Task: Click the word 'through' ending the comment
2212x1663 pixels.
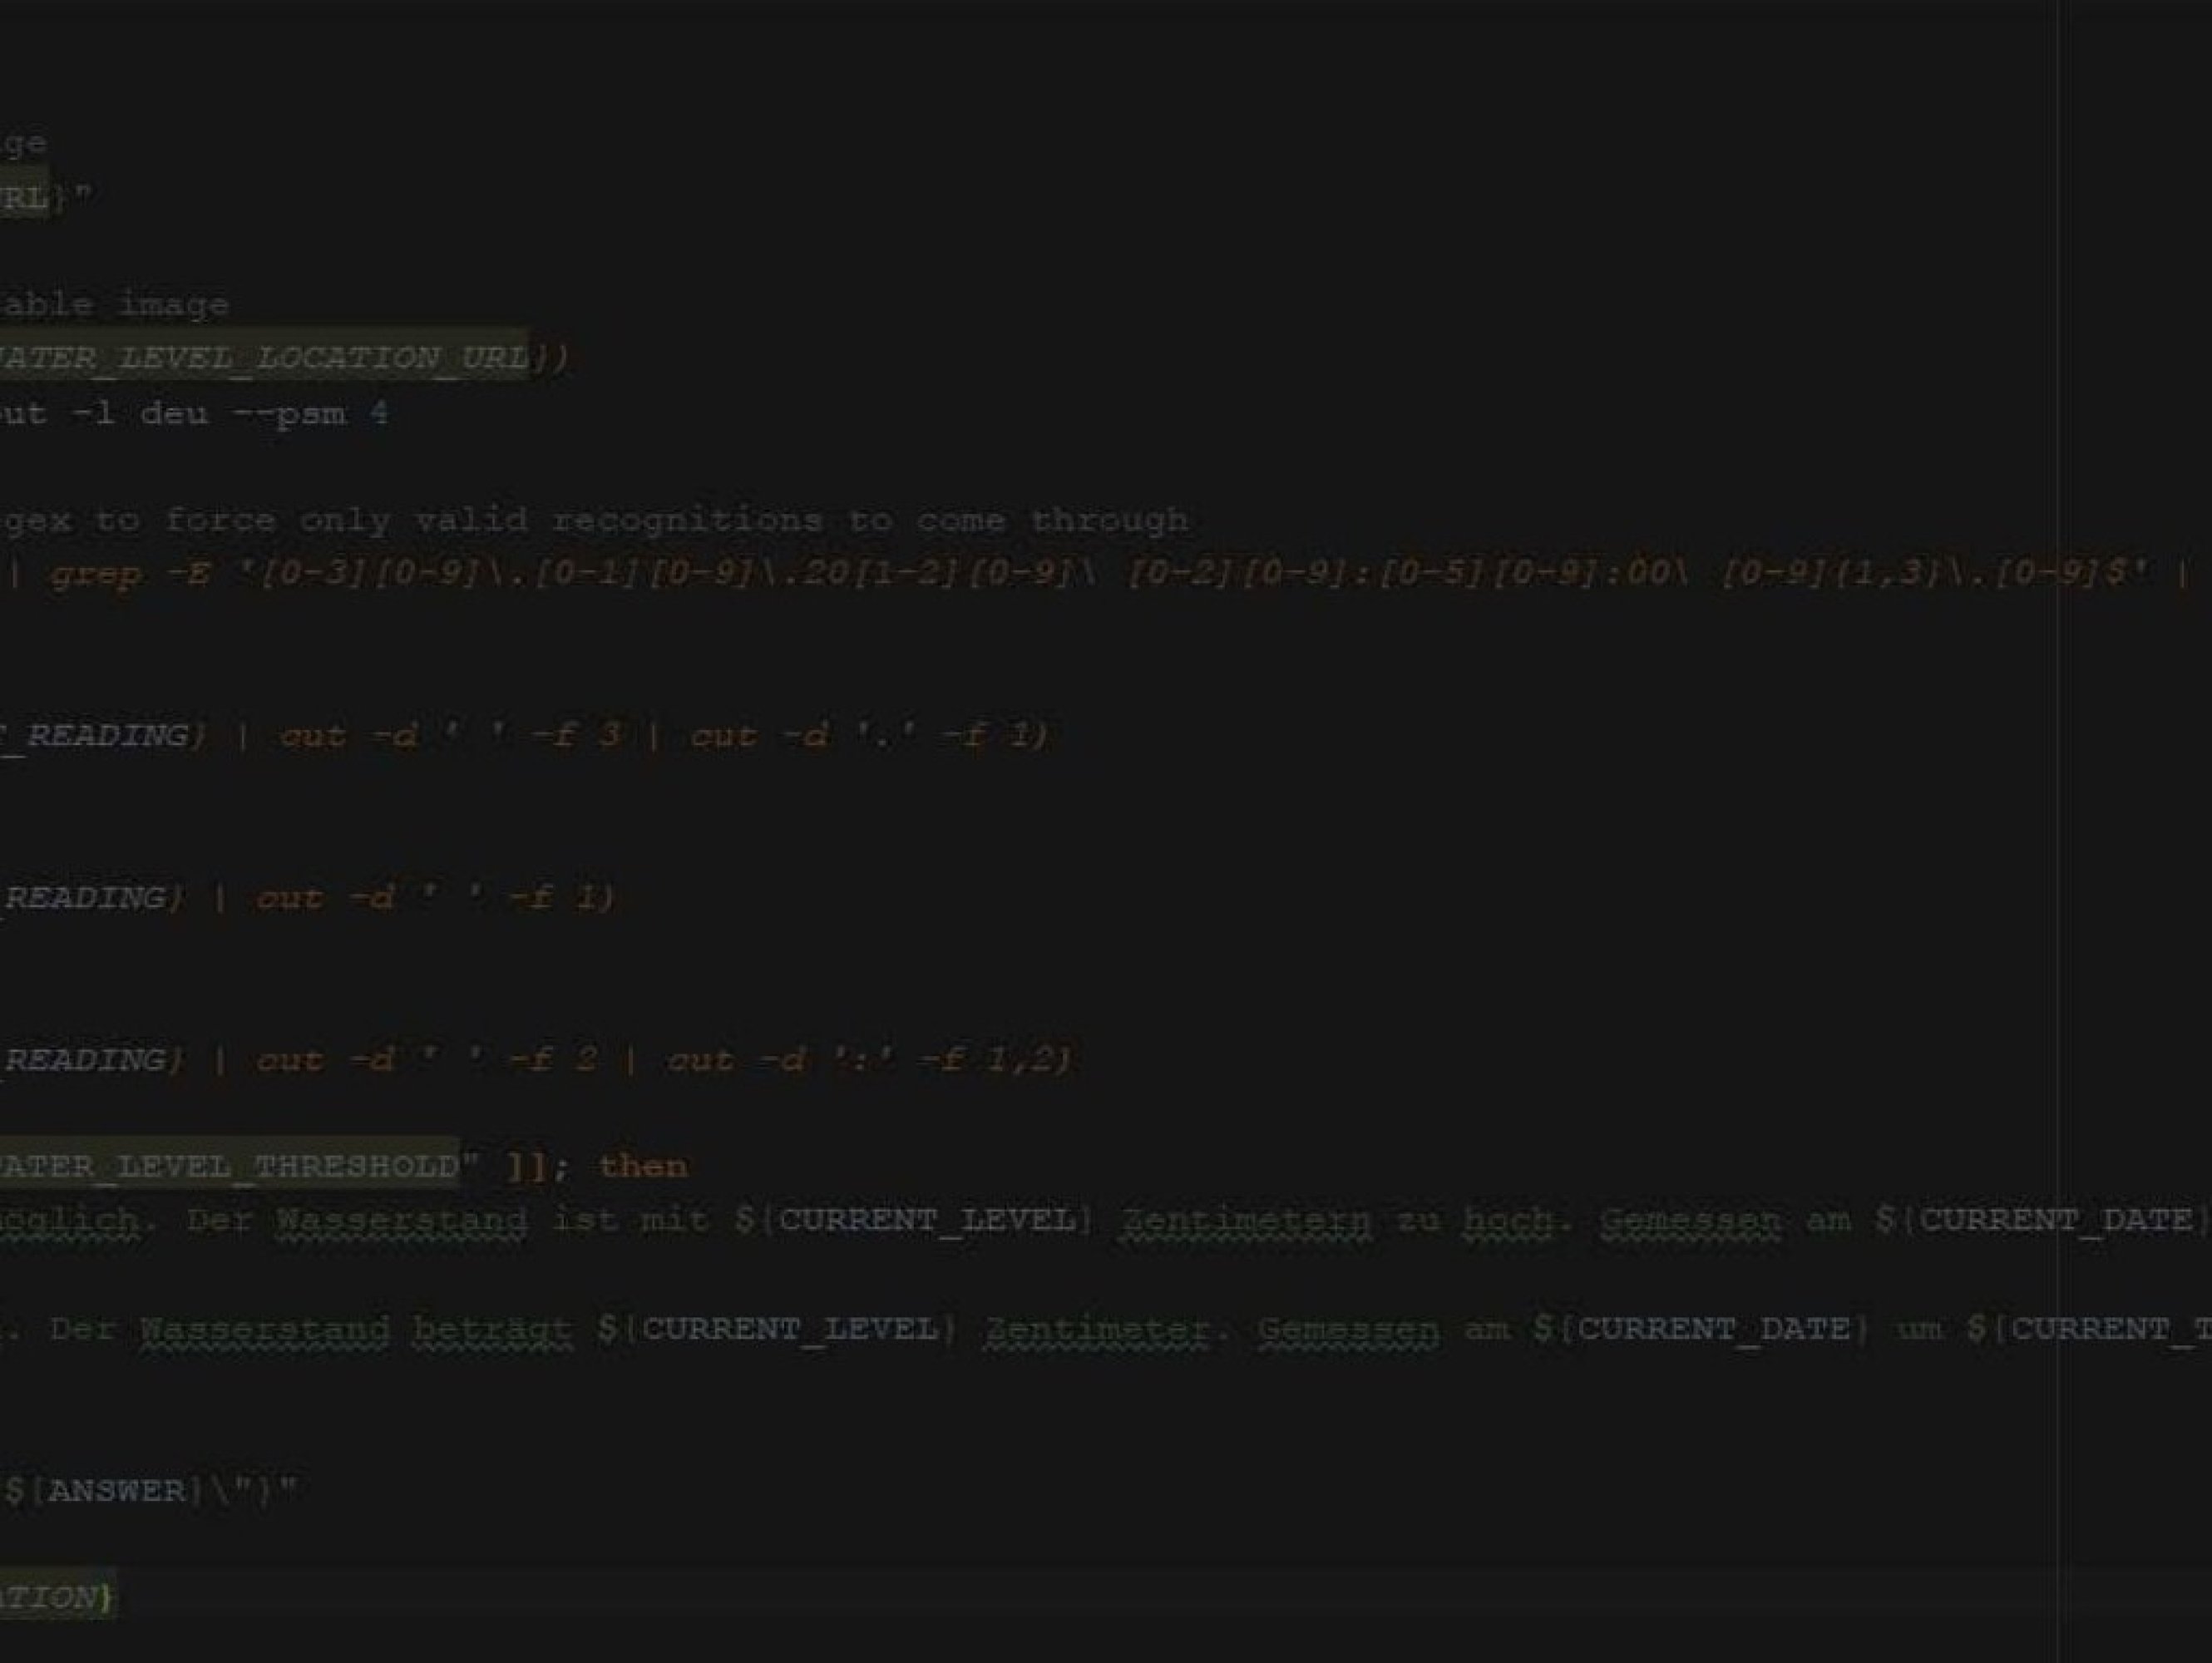Action: [1109, 521]
